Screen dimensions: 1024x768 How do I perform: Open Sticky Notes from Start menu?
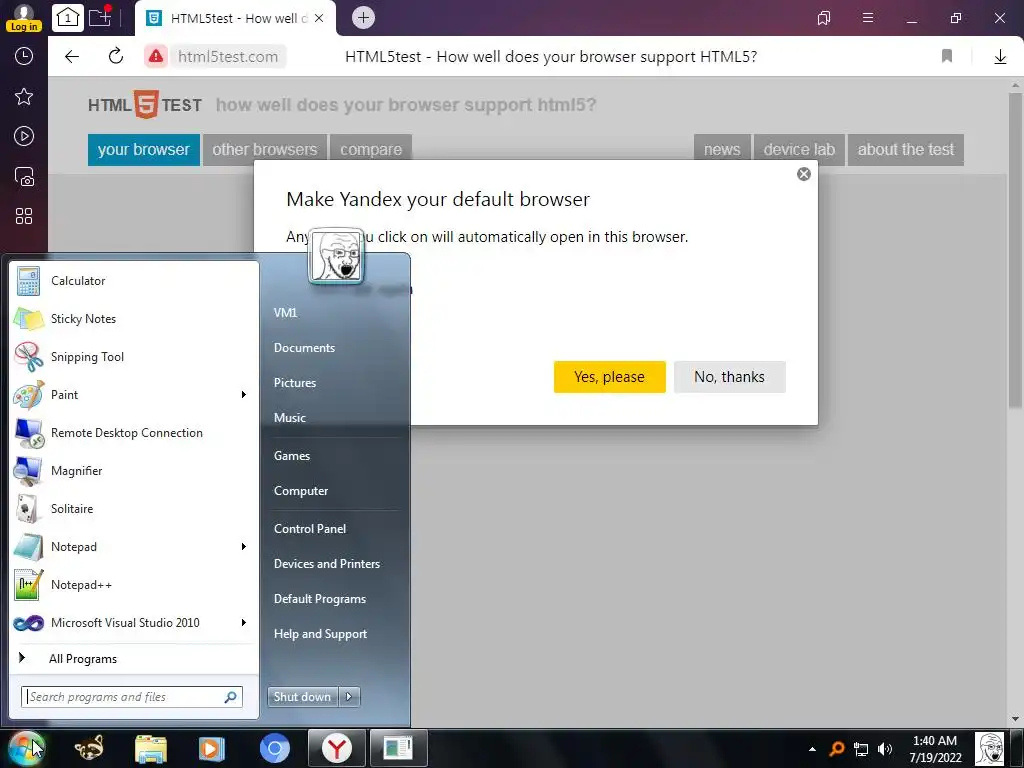click(134, 319)
